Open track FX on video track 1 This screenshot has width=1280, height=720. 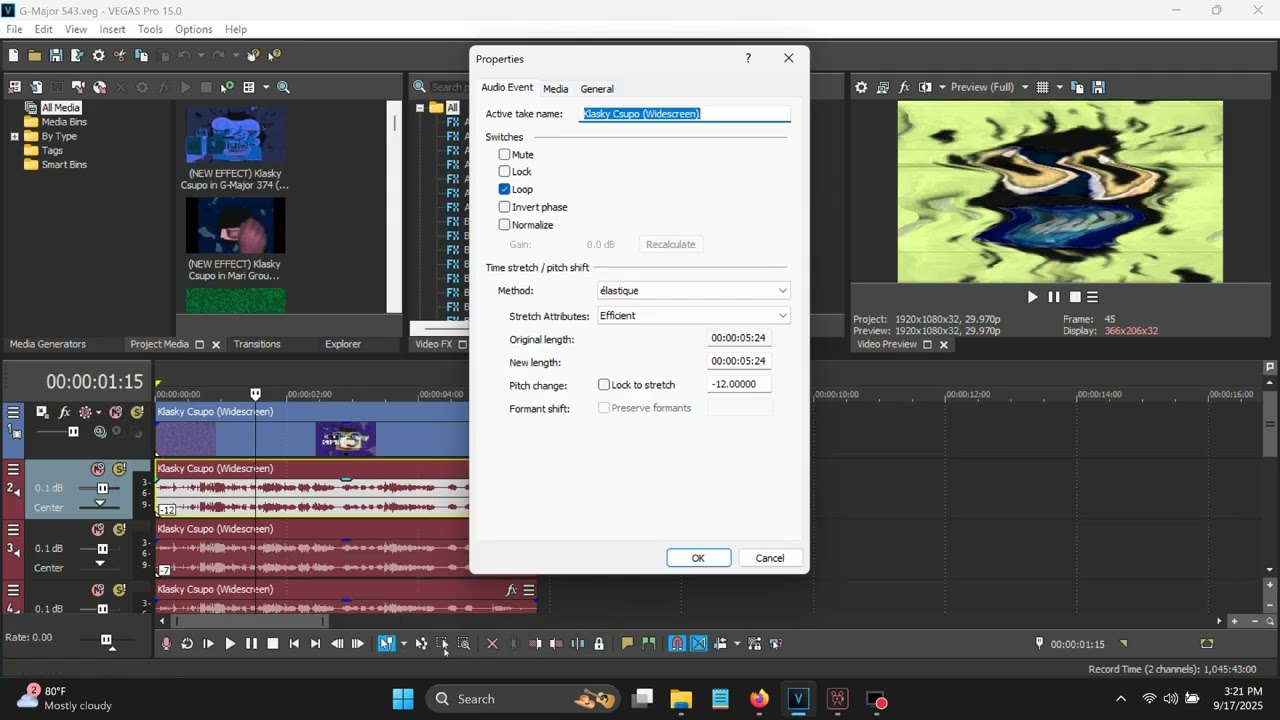click(65, 412)
